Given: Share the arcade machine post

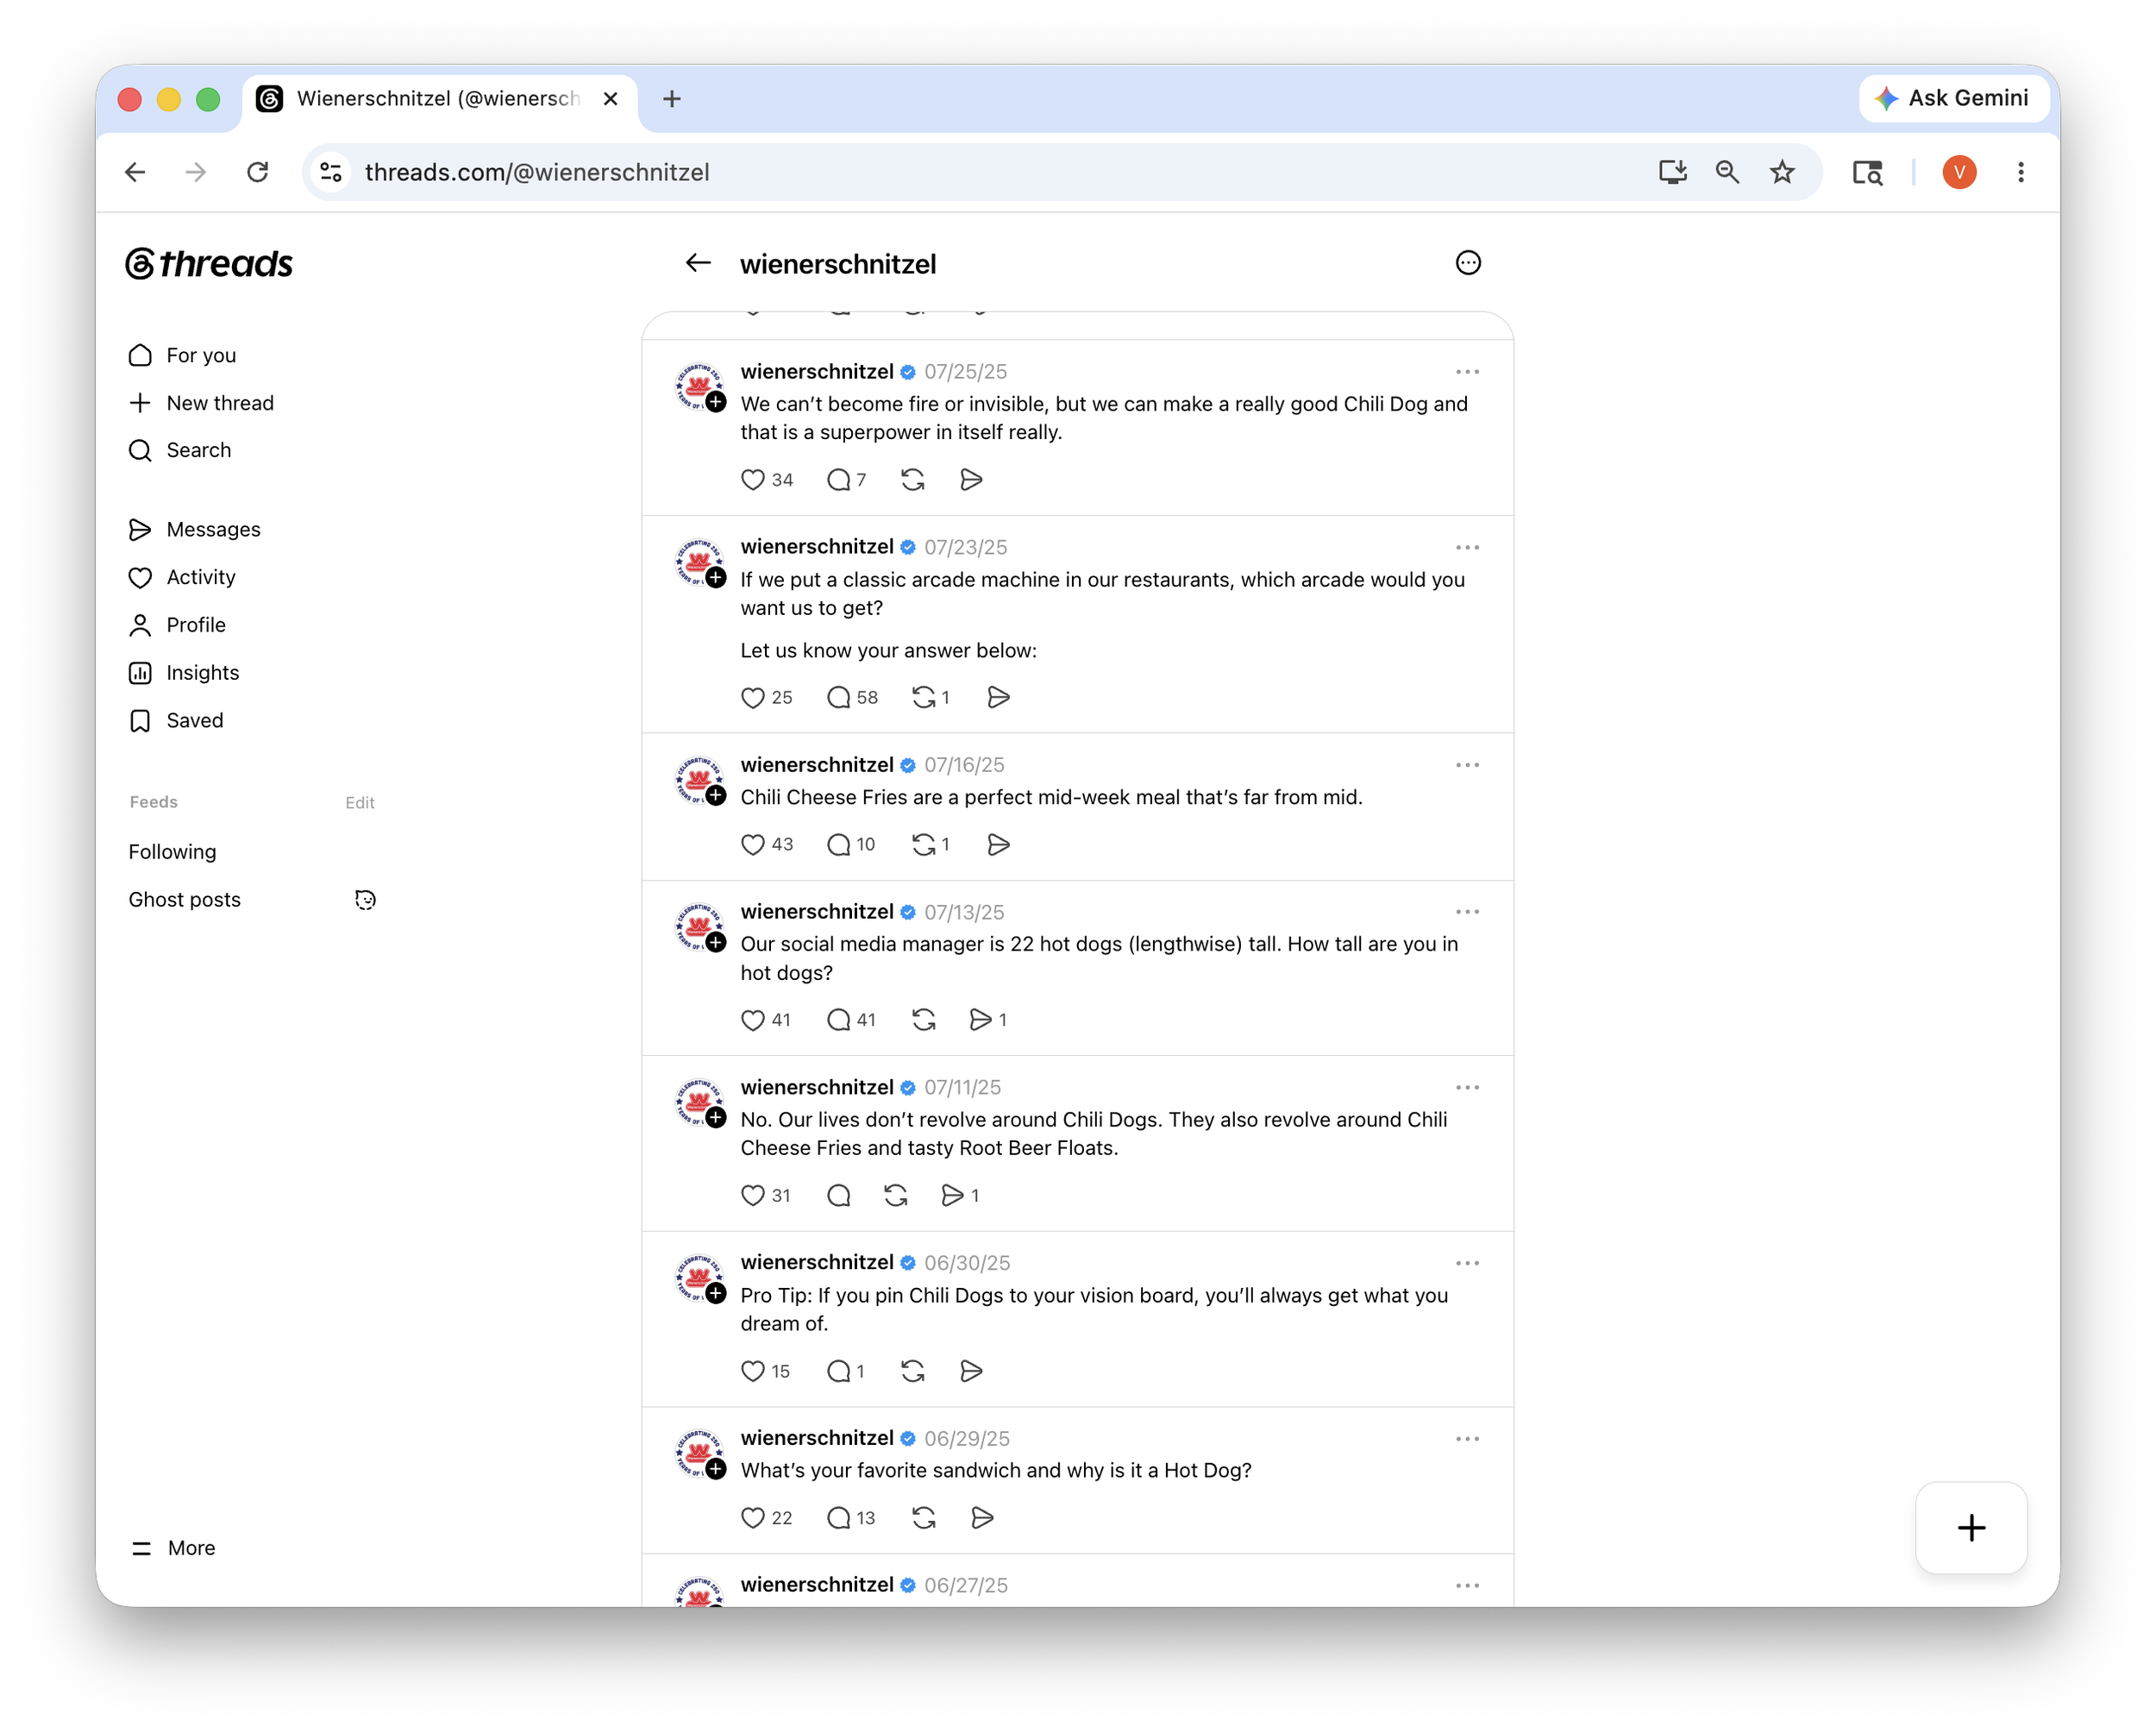Looking at the screenshot, I should (998, 698).
